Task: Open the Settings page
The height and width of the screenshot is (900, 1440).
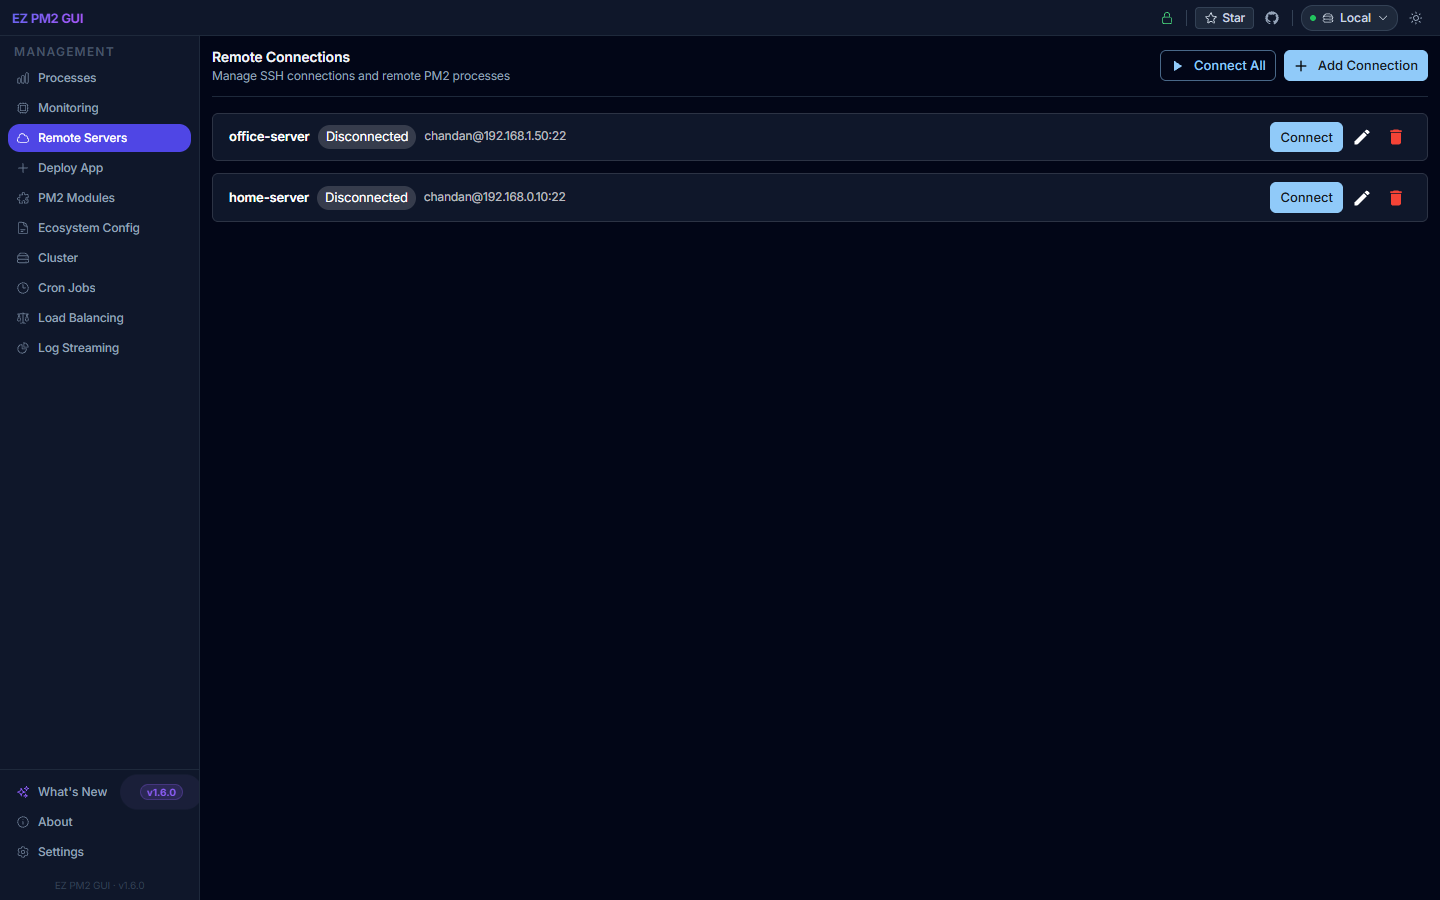Action: click(x=62, y=852)
